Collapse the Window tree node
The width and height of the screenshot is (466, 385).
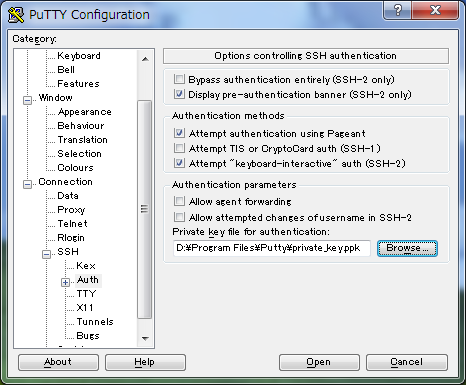tap(27, 100)
